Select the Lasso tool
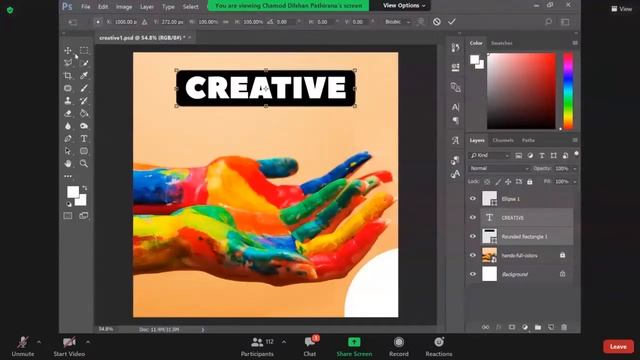The height and width of the screenshot is (360, 640). (x=68, y=63)
